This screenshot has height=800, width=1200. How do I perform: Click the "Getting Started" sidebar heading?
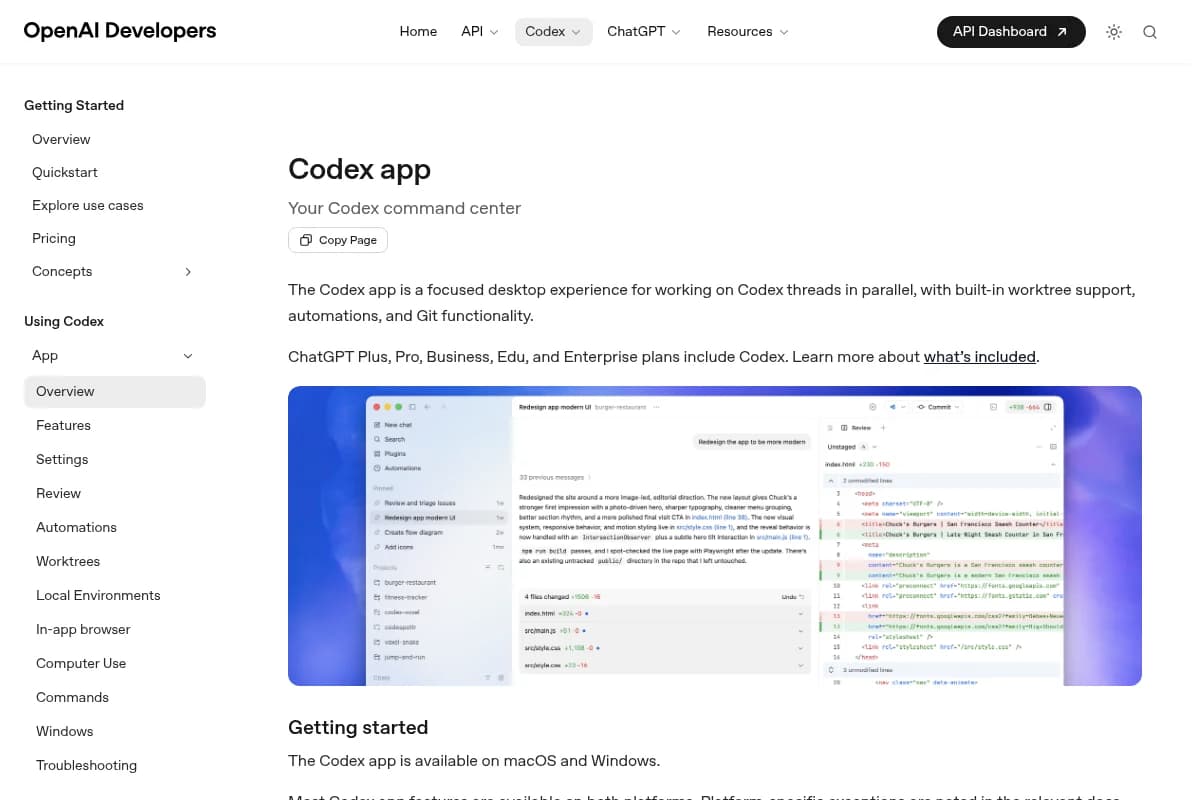pyautogui.click(x=74, y=105)
